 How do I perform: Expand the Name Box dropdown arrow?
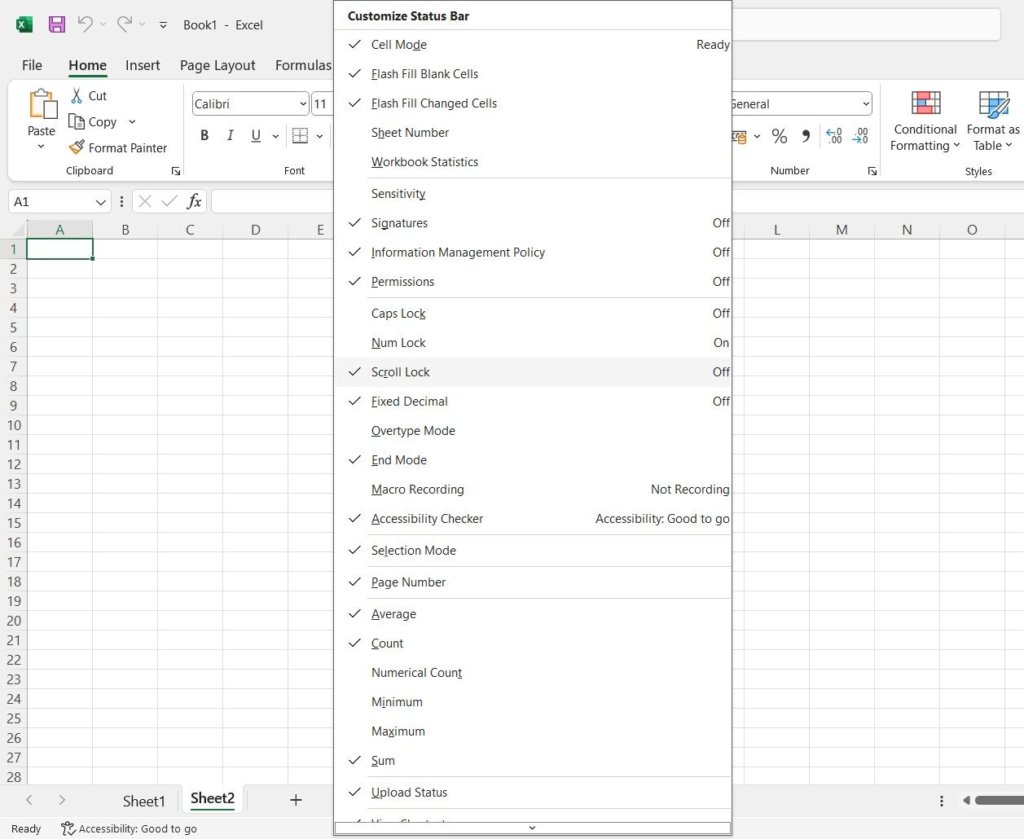click(101, 202)
